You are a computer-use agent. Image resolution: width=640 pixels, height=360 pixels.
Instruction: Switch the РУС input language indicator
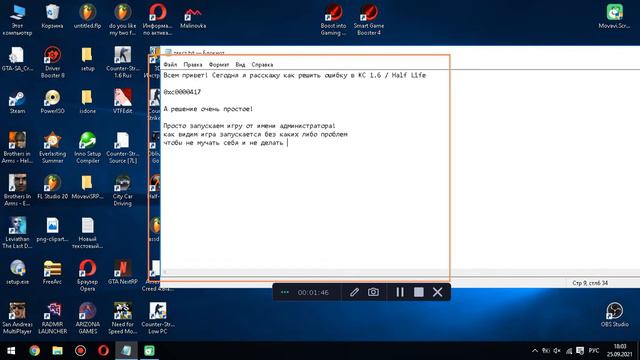[594, 351]
